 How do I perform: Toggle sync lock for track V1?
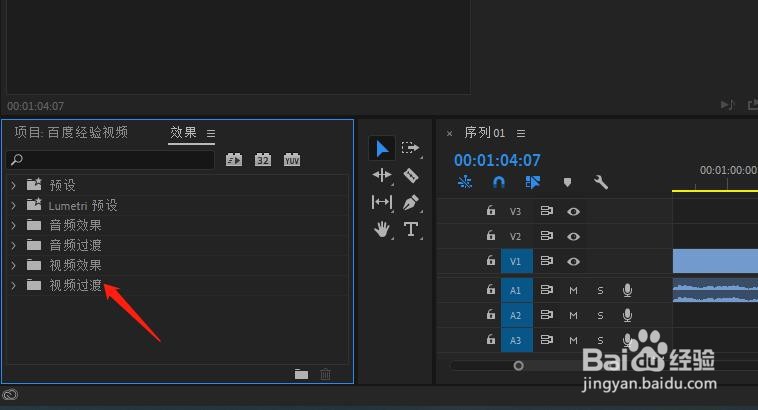tap(547, 261)
